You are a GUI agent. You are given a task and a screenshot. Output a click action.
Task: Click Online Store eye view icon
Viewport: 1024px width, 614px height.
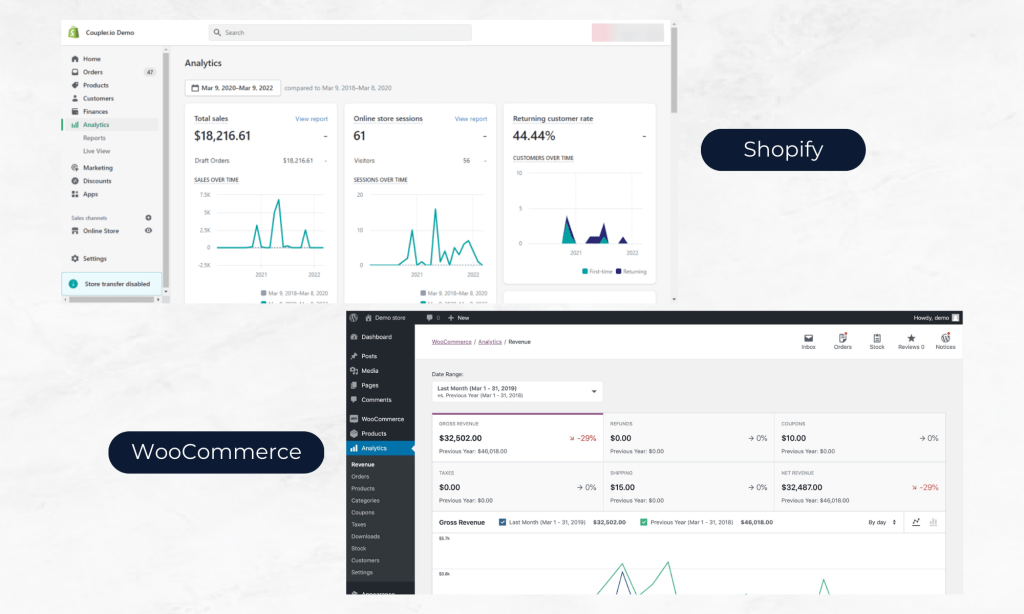click(x=148, y=231)
